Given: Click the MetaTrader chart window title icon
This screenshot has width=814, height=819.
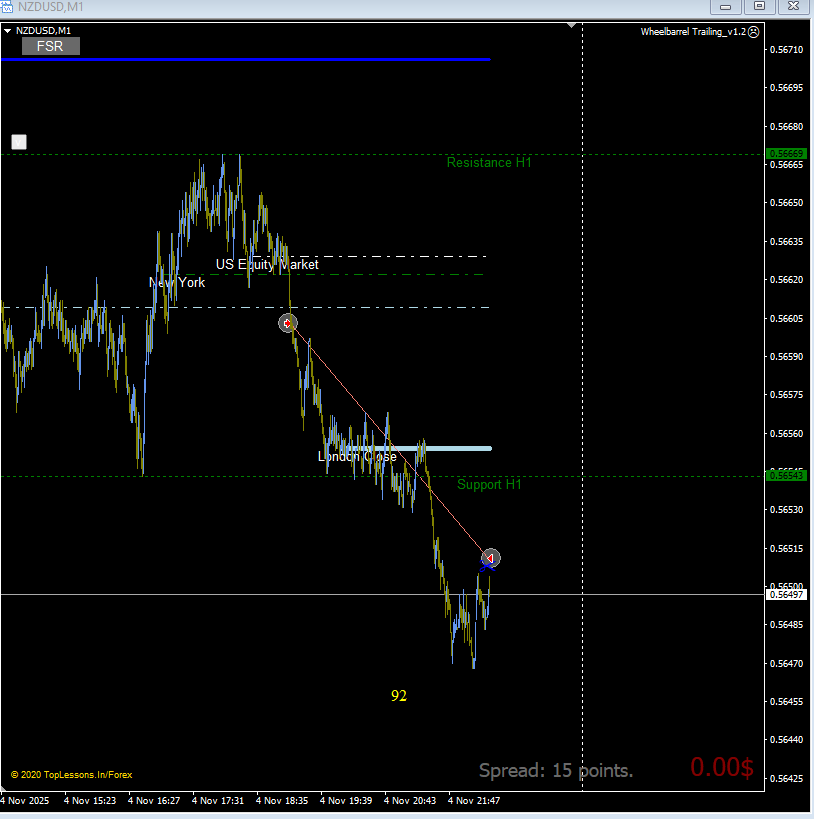Looking at the screenshot, I should pyautogui.click(x=7, y=6).
